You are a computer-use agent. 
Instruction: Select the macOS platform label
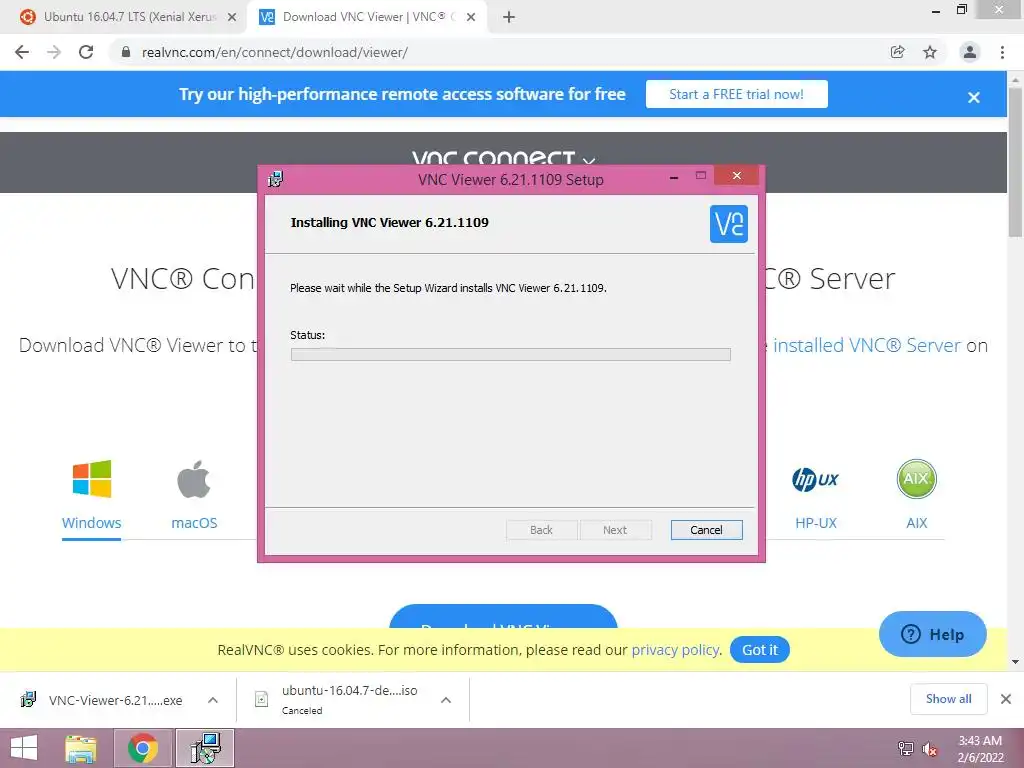(194, 523)
